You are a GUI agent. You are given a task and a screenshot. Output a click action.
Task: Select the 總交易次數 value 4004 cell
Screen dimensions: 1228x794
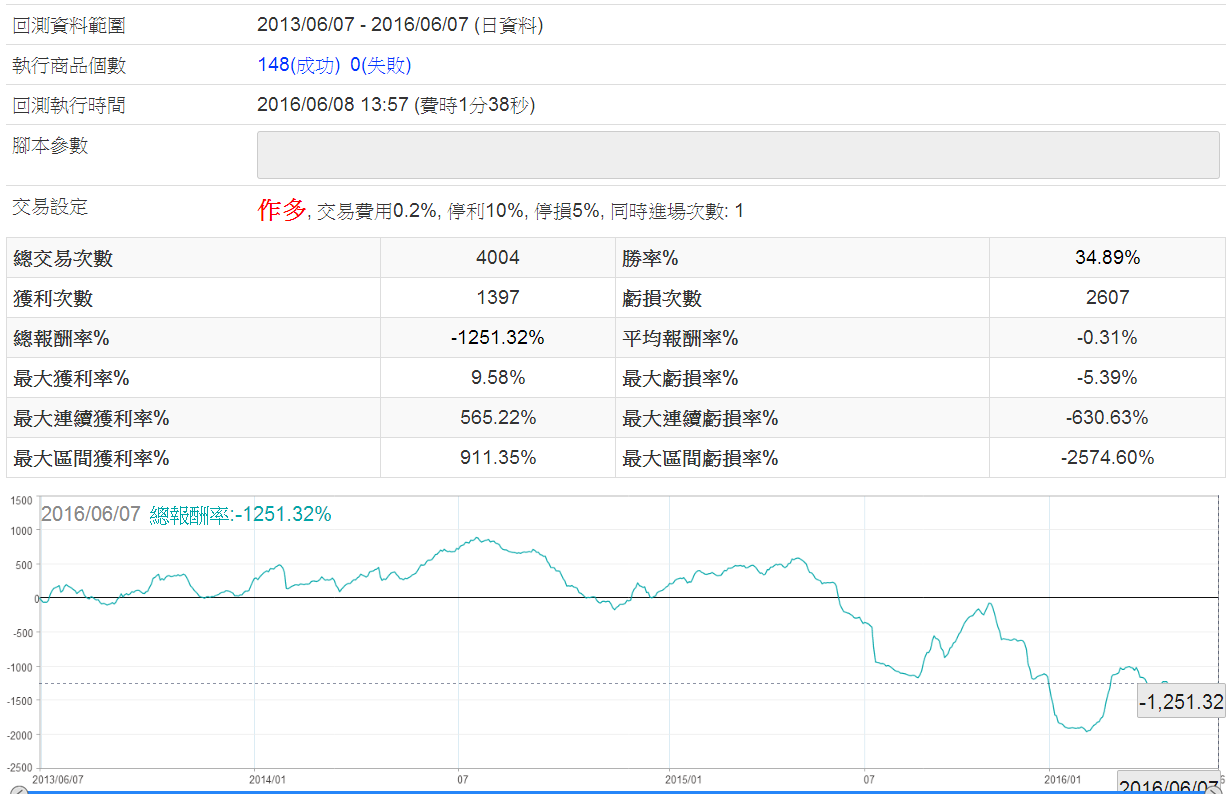[497, 258]
